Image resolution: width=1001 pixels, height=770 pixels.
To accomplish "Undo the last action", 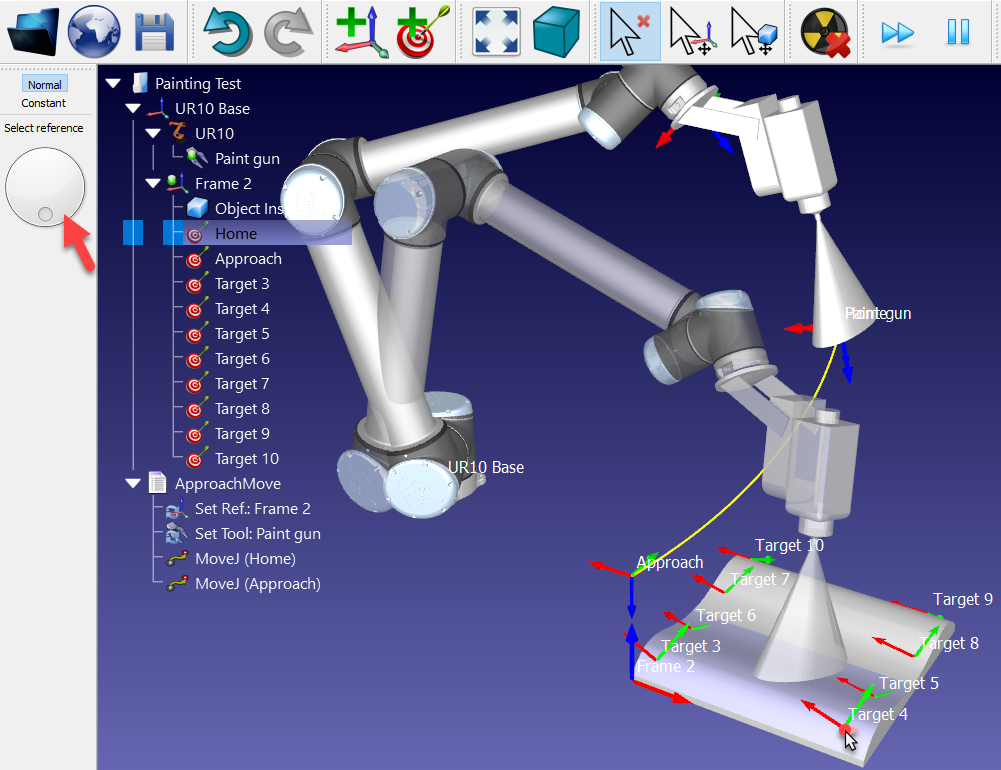I will pyautogui.click(x=226, y=32).
